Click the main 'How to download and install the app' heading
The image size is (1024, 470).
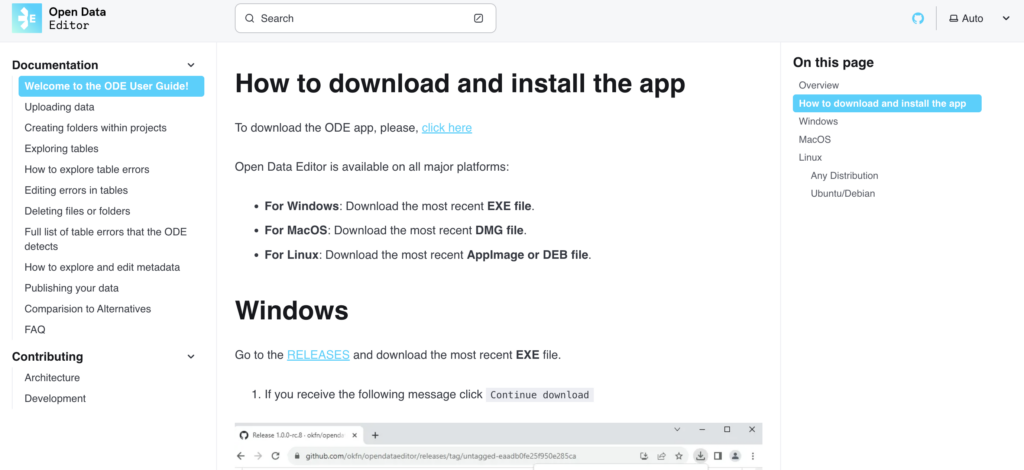click(x=460, y=84)
